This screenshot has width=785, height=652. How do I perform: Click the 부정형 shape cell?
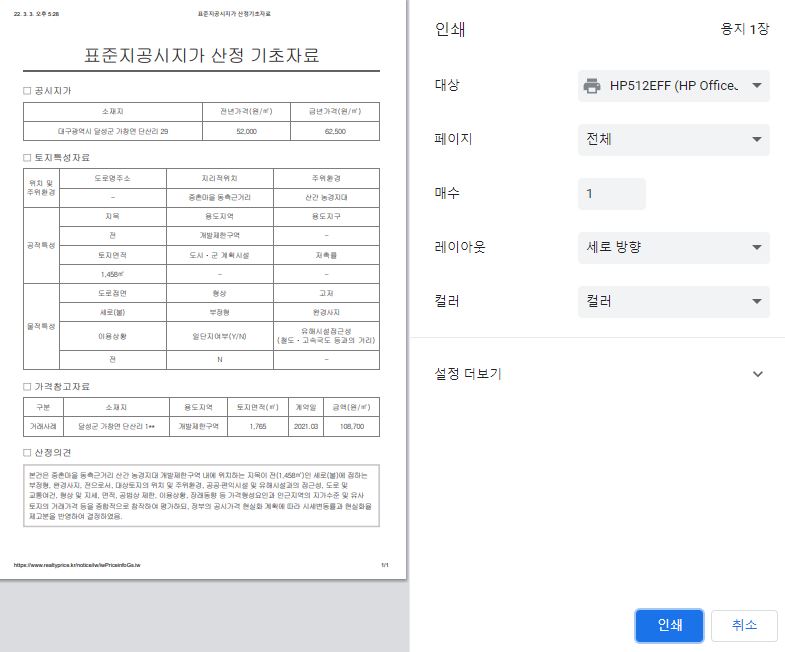220,312
